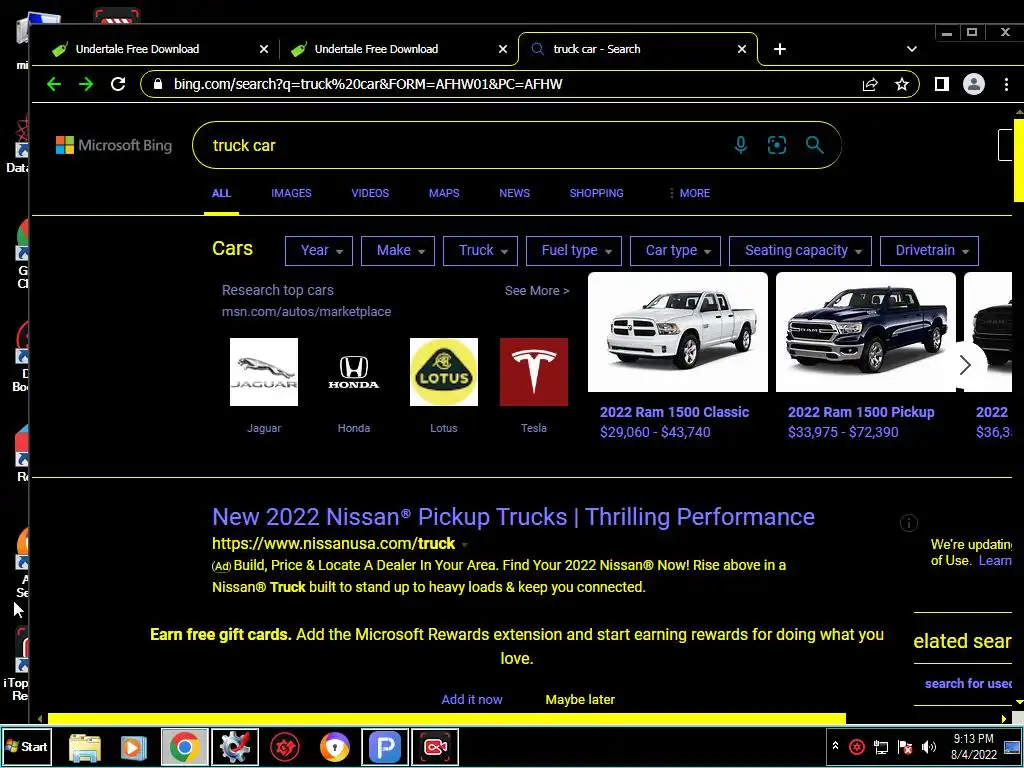Expand the Truck filter dropdown
Viewport: 1024px width, 768px height.
(480, 251)
